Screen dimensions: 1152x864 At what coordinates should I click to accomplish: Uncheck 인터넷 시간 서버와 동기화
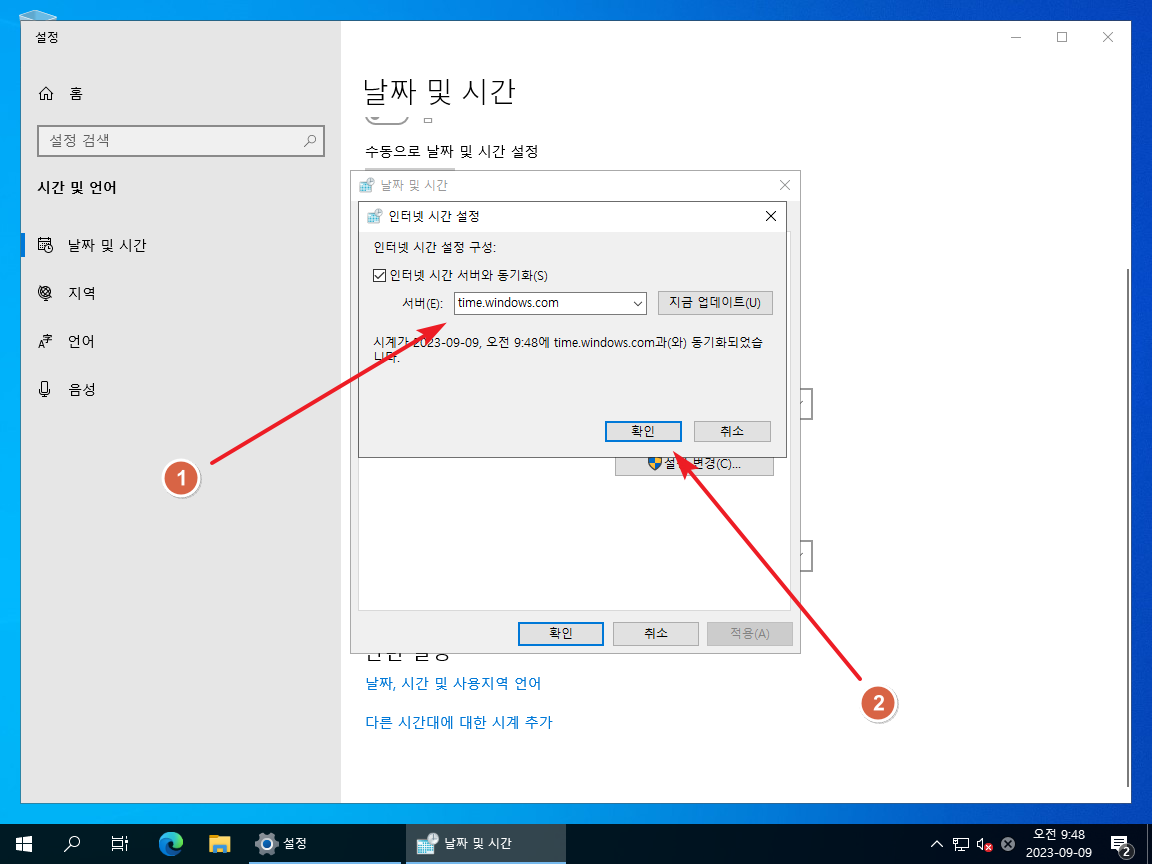380,275
